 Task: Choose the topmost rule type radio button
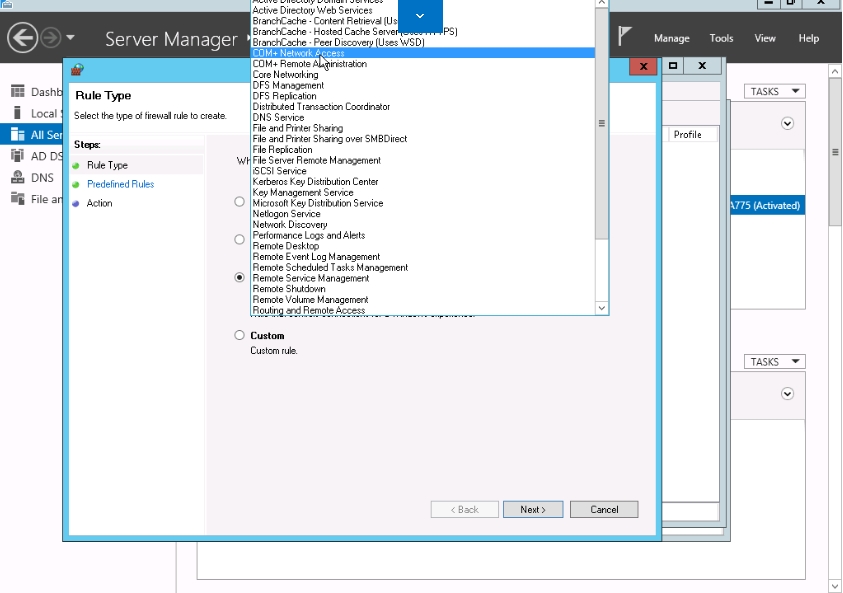(x=239, y=202)
